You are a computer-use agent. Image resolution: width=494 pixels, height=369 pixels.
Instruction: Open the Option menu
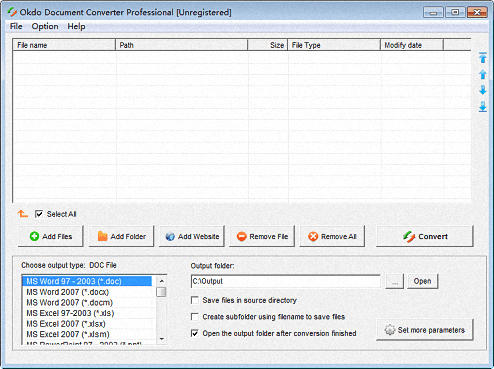coord(45,26)
